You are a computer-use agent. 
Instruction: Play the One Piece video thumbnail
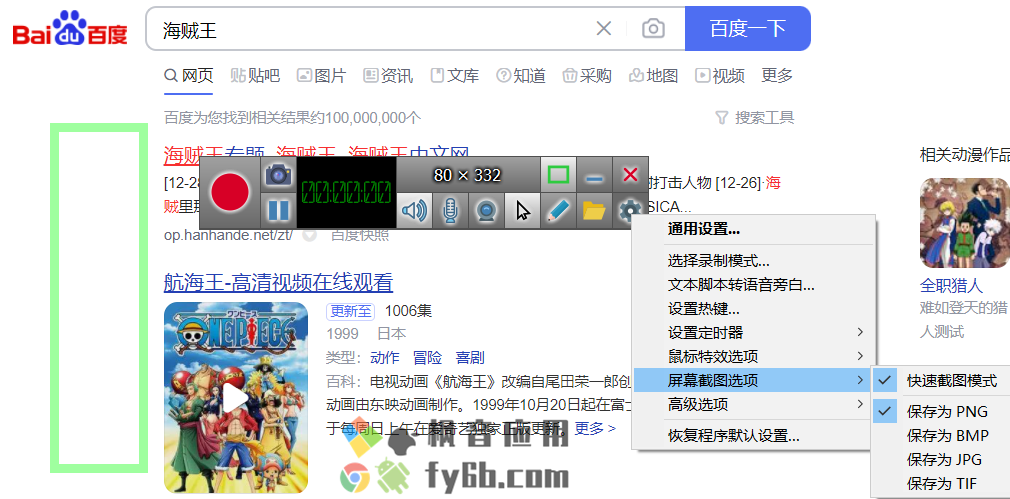tap(236, 397)
